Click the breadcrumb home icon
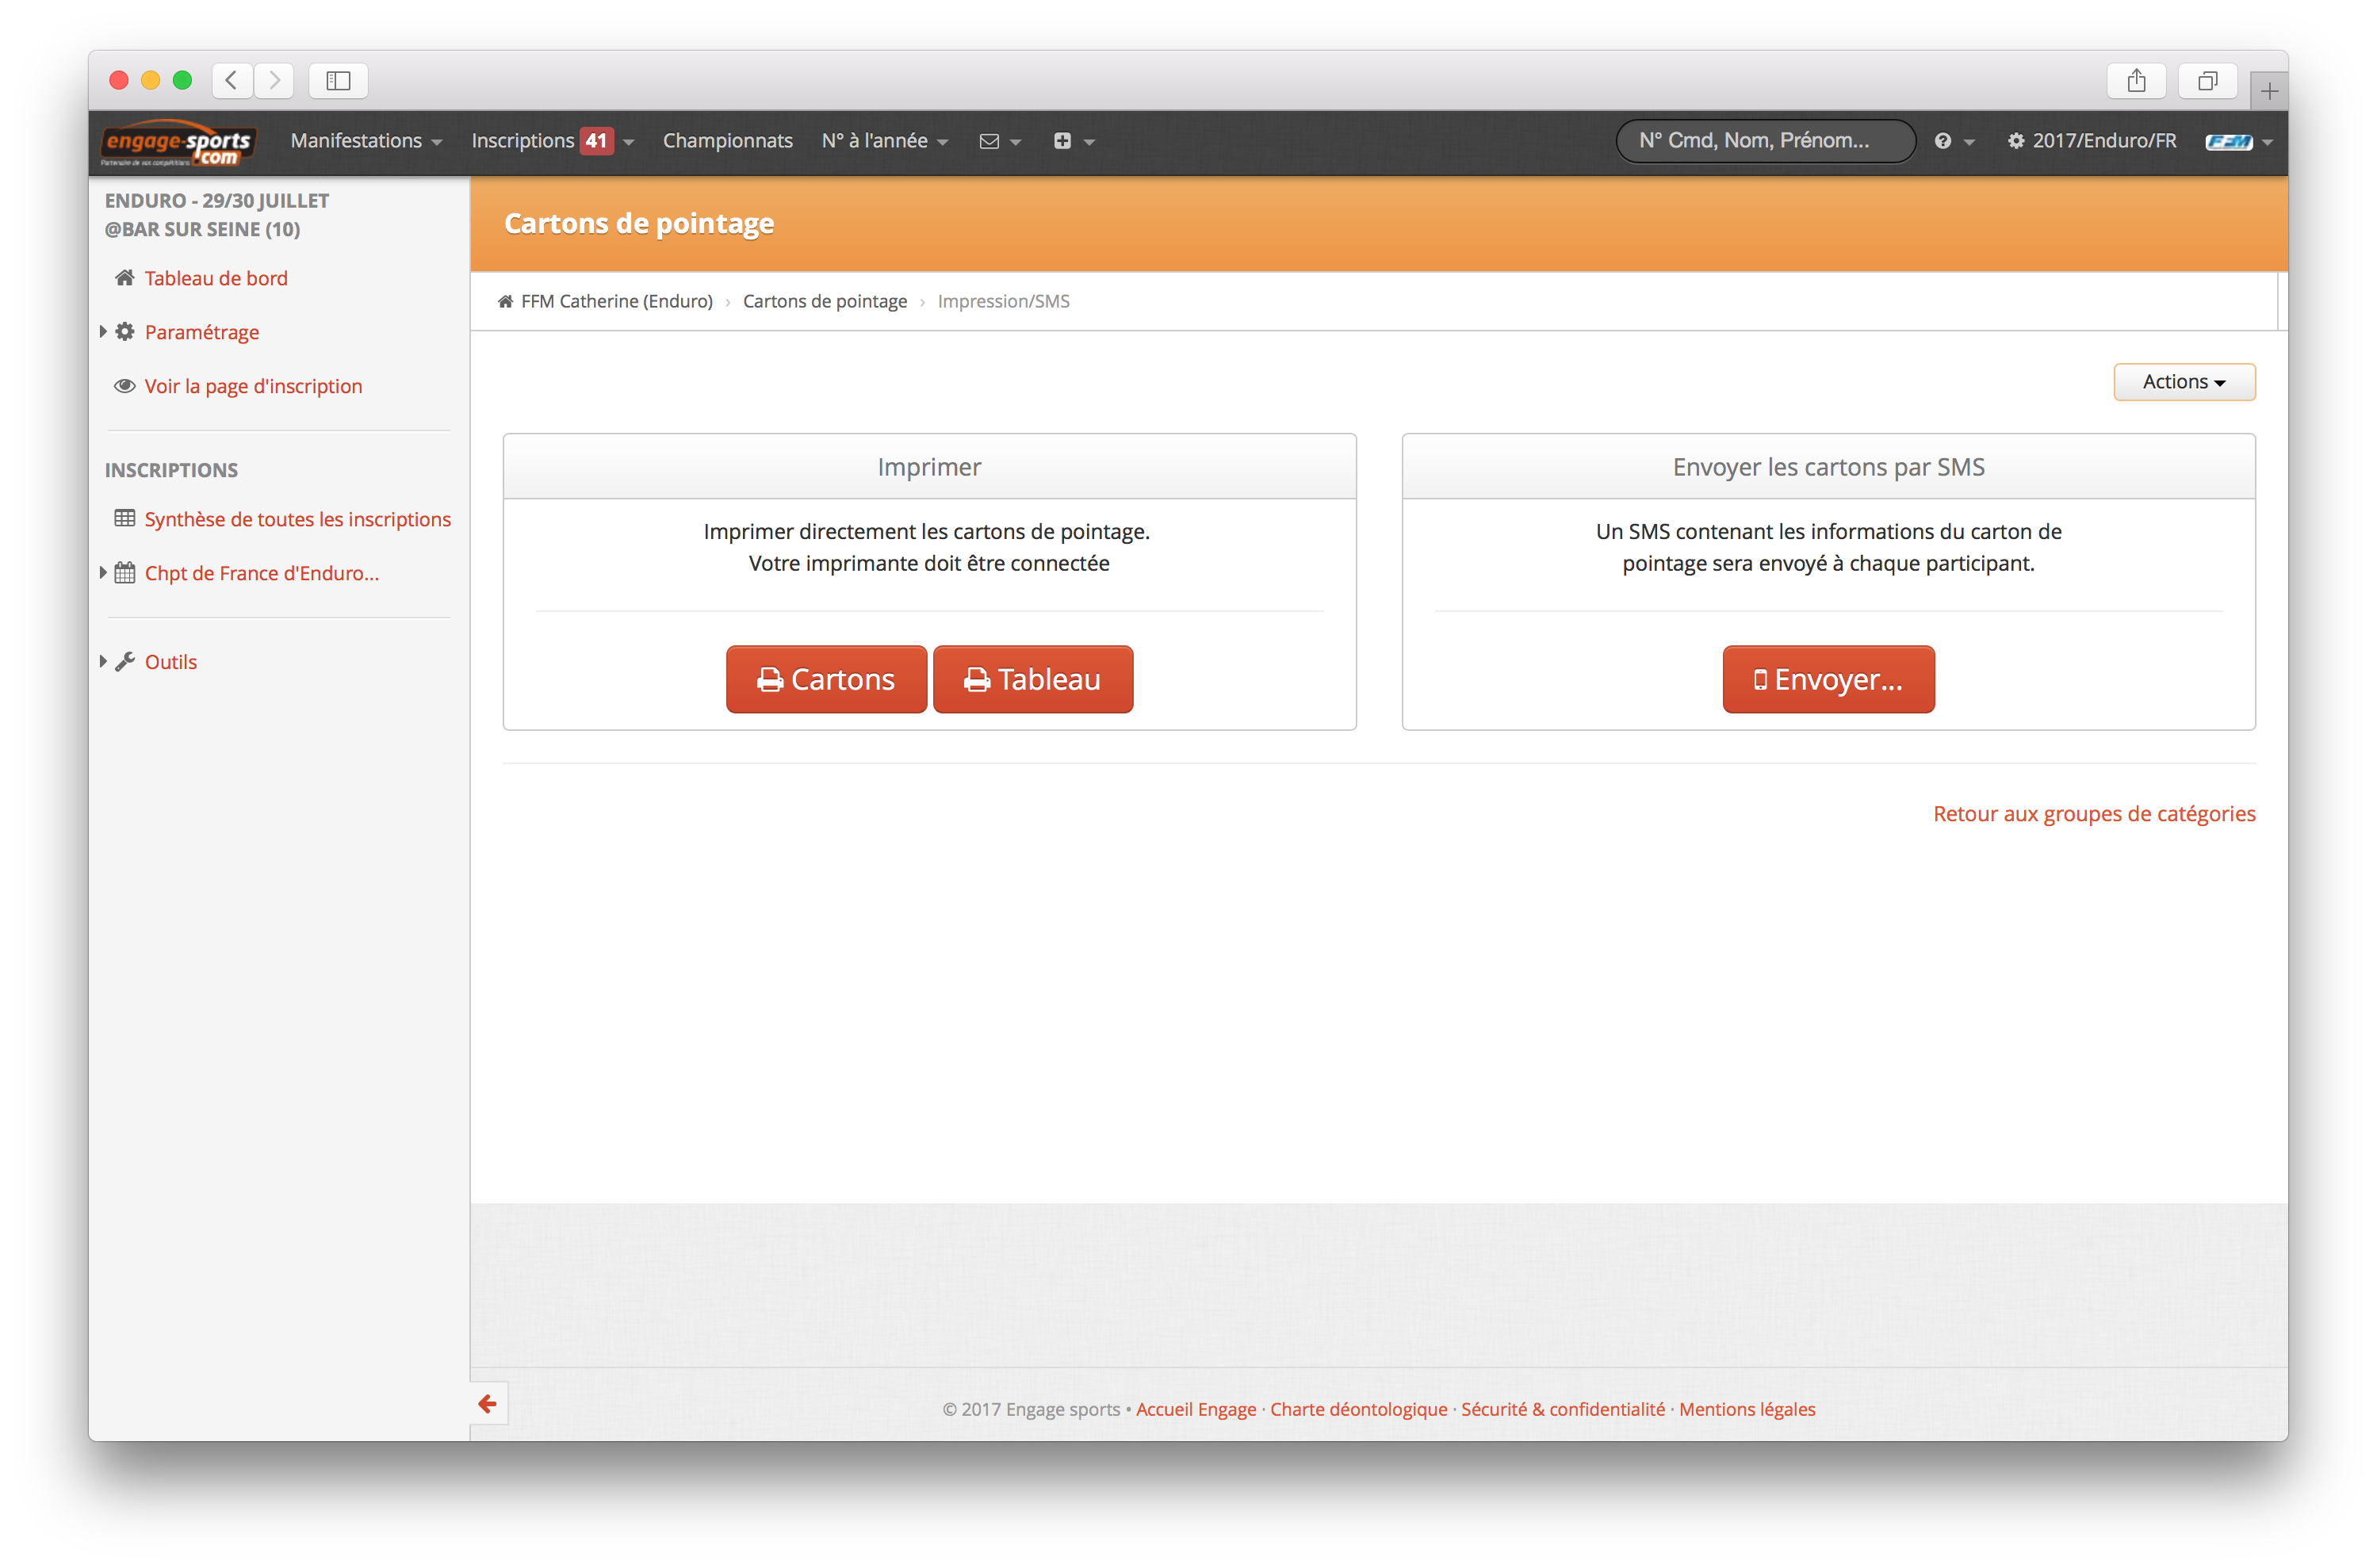The width and height of the screenshot is (2377, 1568). (x=505, y=301)
